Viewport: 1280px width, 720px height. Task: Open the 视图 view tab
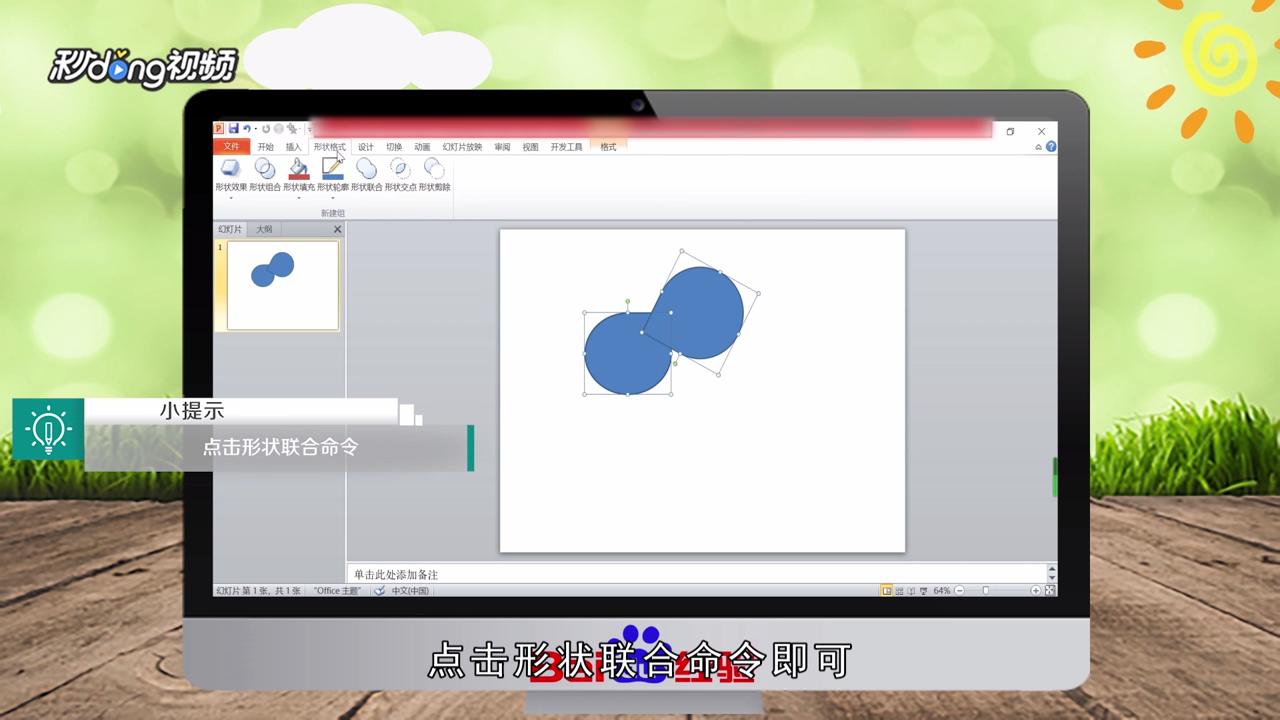tap(530, 147)
